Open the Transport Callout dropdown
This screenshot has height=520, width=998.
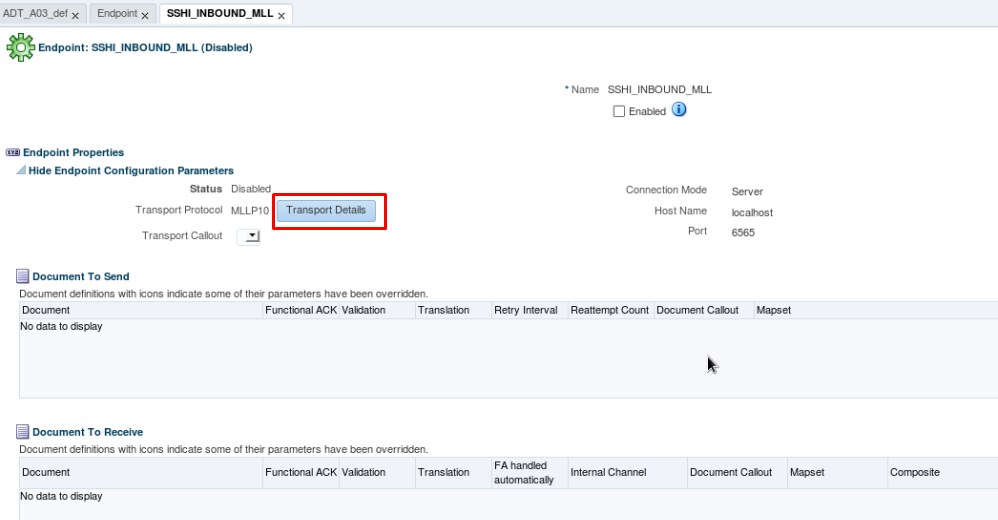(249, 236)
